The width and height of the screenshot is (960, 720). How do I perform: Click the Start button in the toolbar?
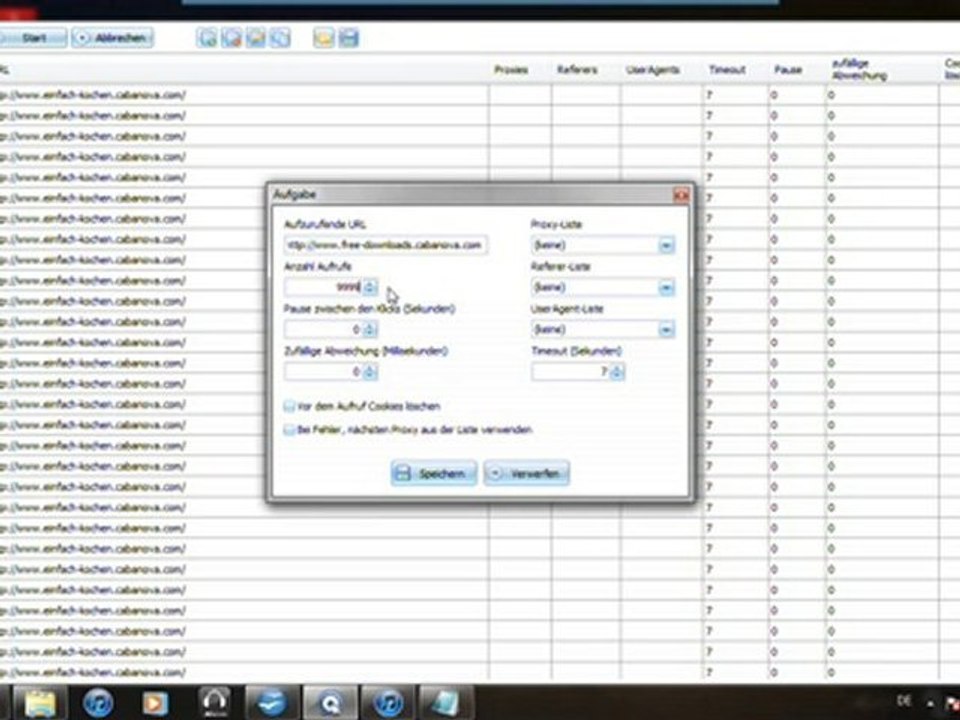pyautogui.click(x=32, y=38)
